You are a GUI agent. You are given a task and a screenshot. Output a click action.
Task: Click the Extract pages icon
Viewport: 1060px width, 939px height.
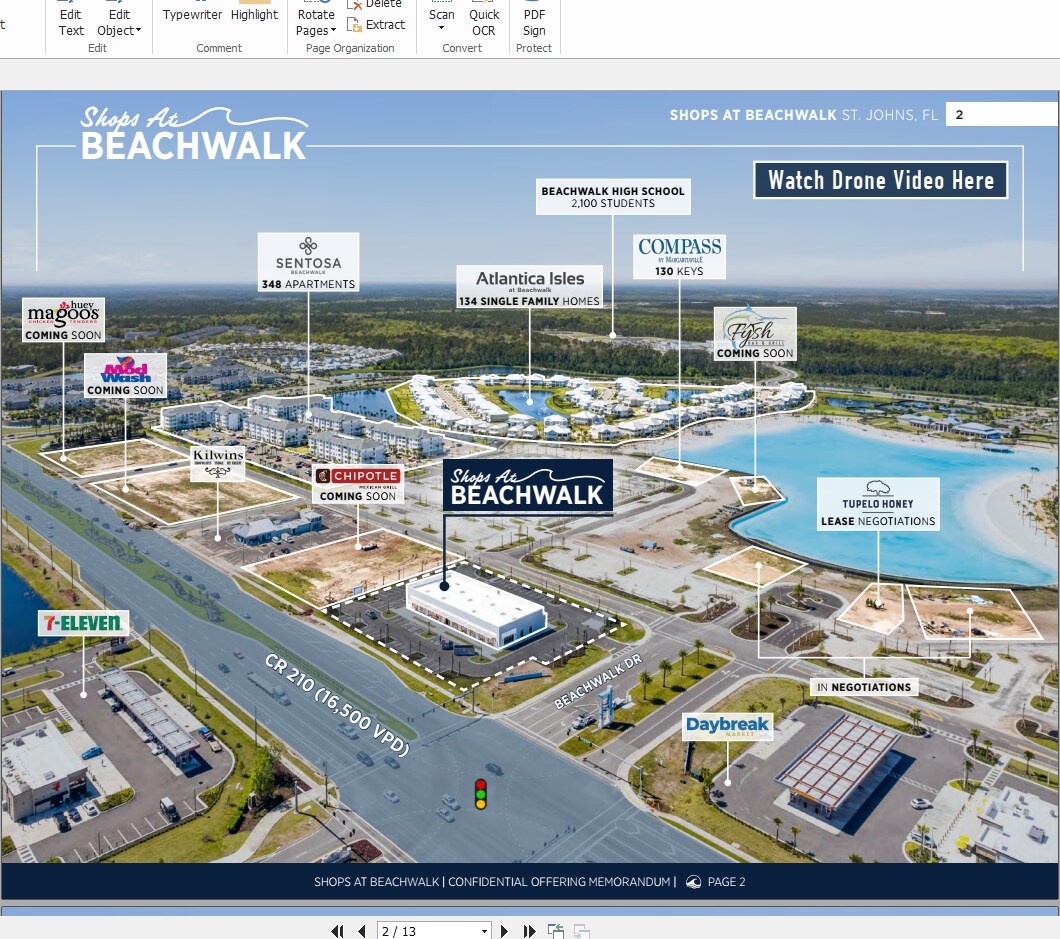click(x=377, y=25)
